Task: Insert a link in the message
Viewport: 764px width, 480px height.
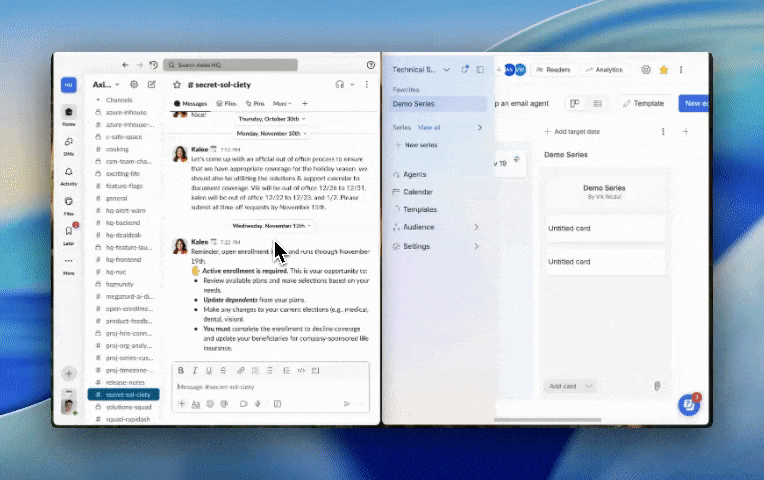Action: tap(240, 370)
